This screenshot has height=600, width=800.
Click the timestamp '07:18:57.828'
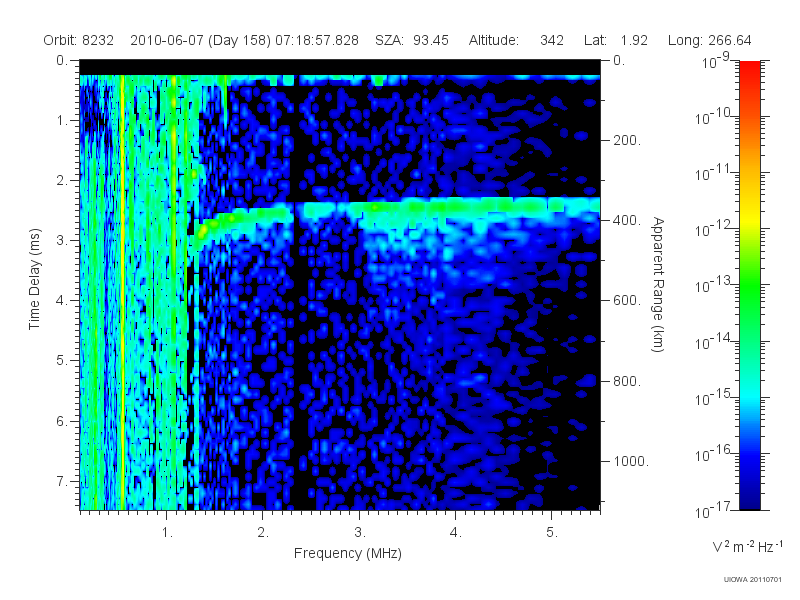coord(317,40)
